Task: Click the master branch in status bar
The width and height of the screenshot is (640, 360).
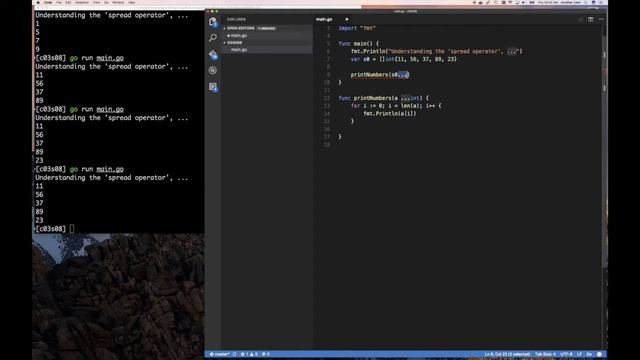Action: 220,354
